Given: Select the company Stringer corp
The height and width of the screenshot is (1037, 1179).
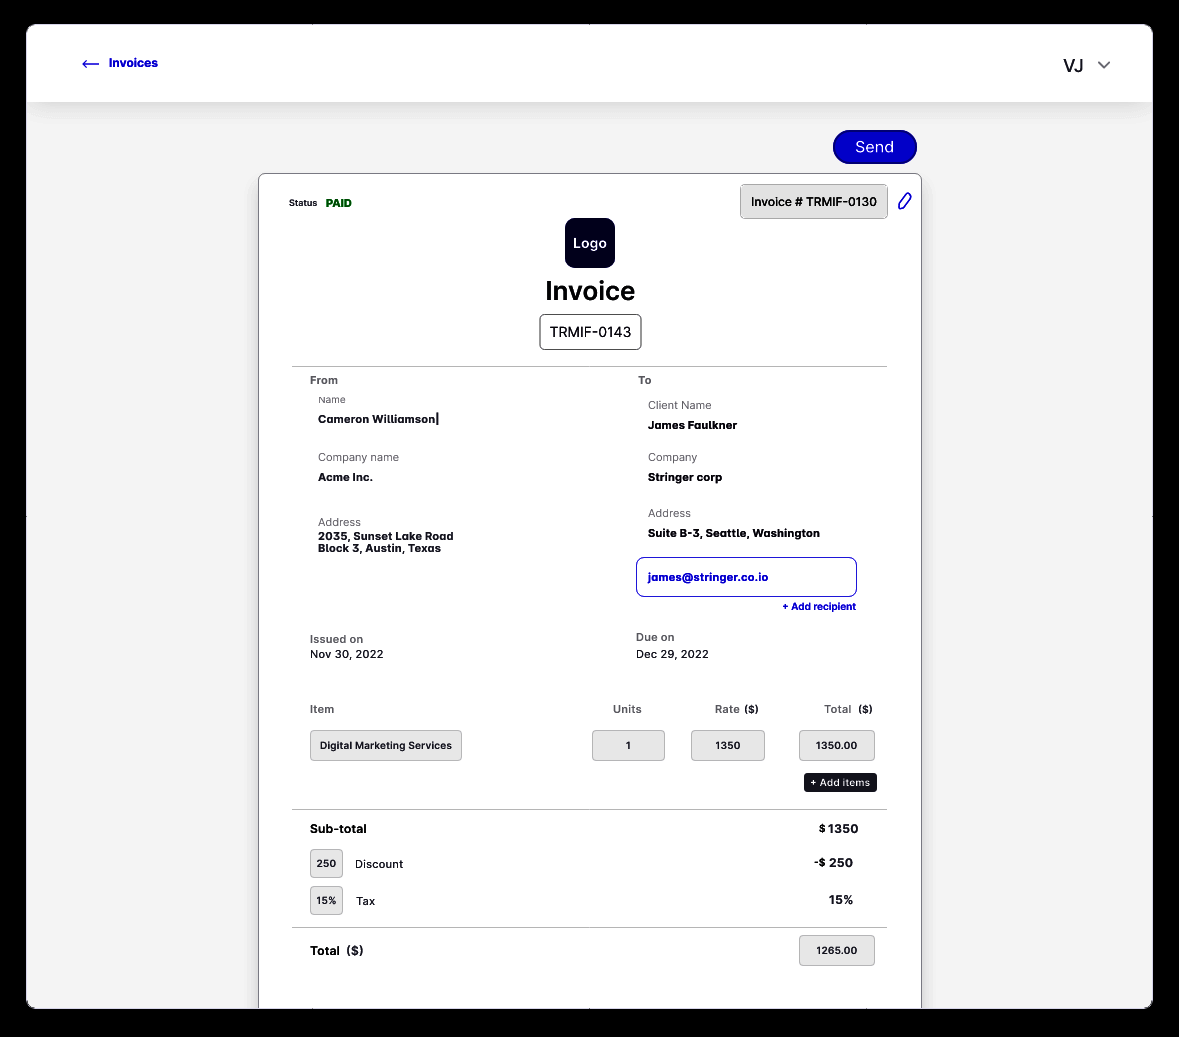Looking at the screenshot, I should pyautogui.click(x=685, y=477).
